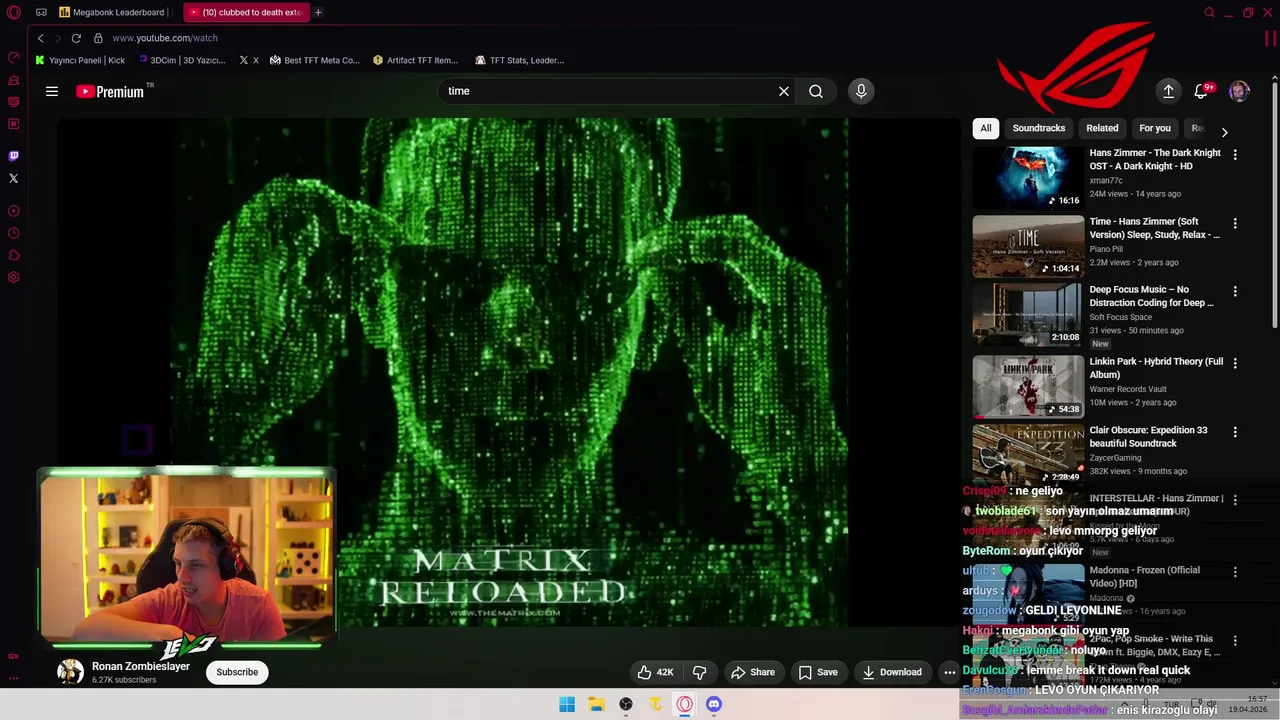Open Yayıncı Paneli | Kick bookmark
This screenshot has width=1280, height=720.
pyautogui.click(x=80, y=60)
